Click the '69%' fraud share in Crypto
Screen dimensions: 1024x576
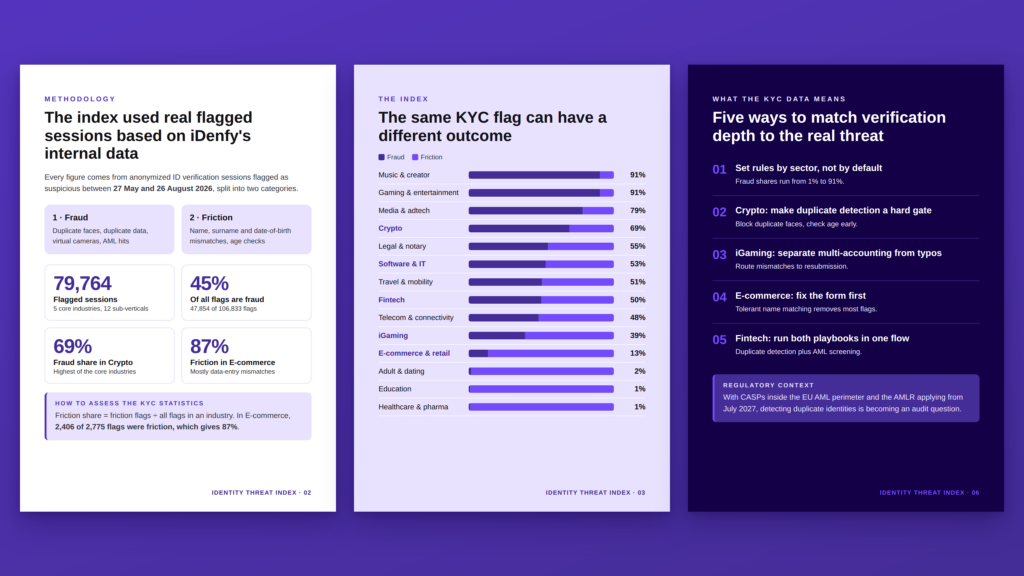pos(72,346)
